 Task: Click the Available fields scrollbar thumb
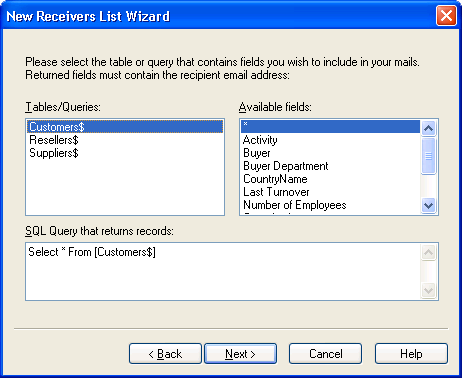click(x=428, y=156)
